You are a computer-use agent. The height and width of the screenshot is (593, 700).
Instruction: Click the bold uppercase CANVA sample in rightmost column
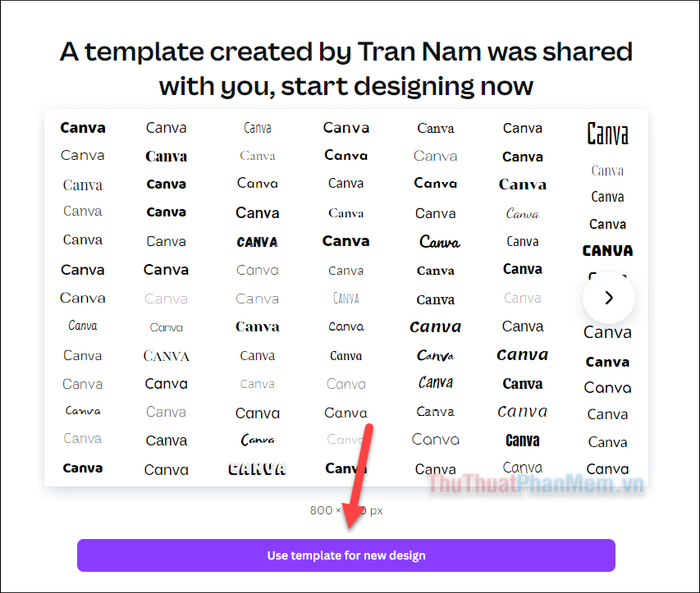click(607, 251)
